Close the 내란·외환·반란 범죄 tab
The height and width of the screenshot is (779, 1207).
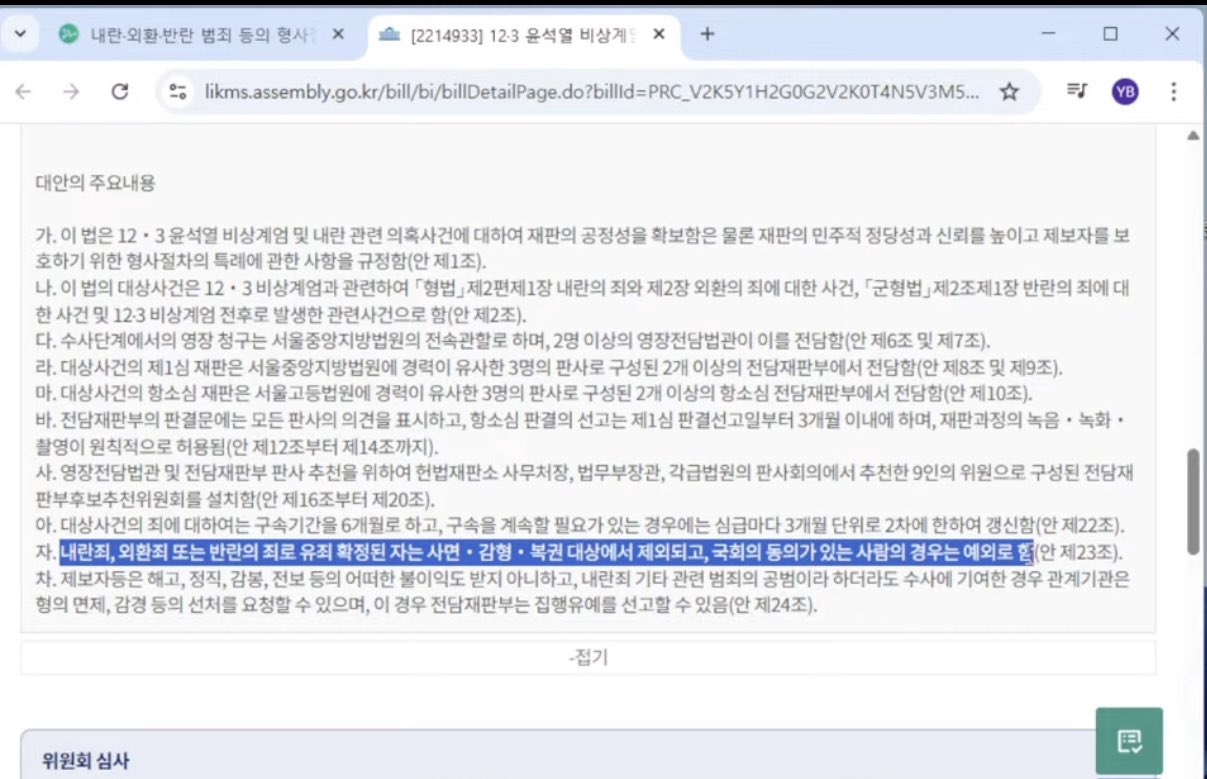pos(338,34)
